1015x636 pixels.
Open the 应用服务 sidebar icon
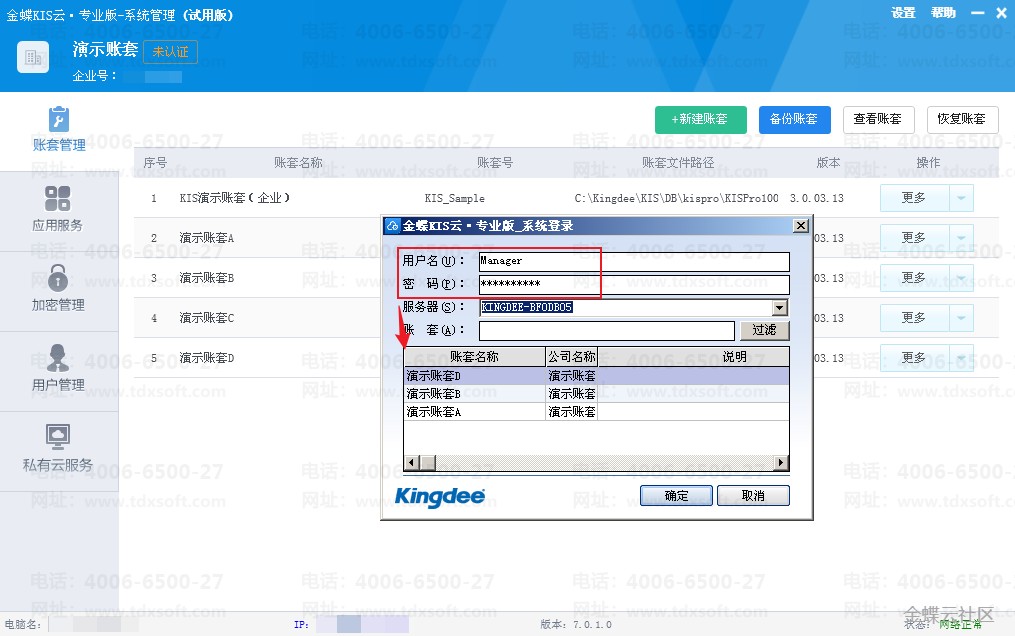tap(58, 199)
